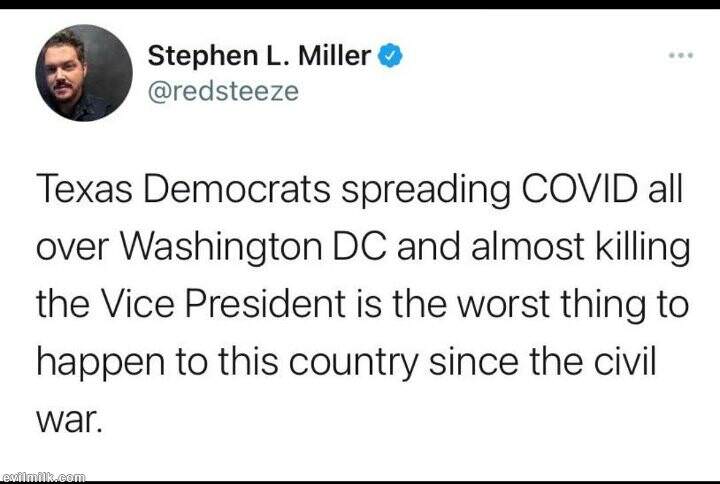Click the word "war." ending the tweet
Screen dimensions: 720x484
[x=69, y=418]
